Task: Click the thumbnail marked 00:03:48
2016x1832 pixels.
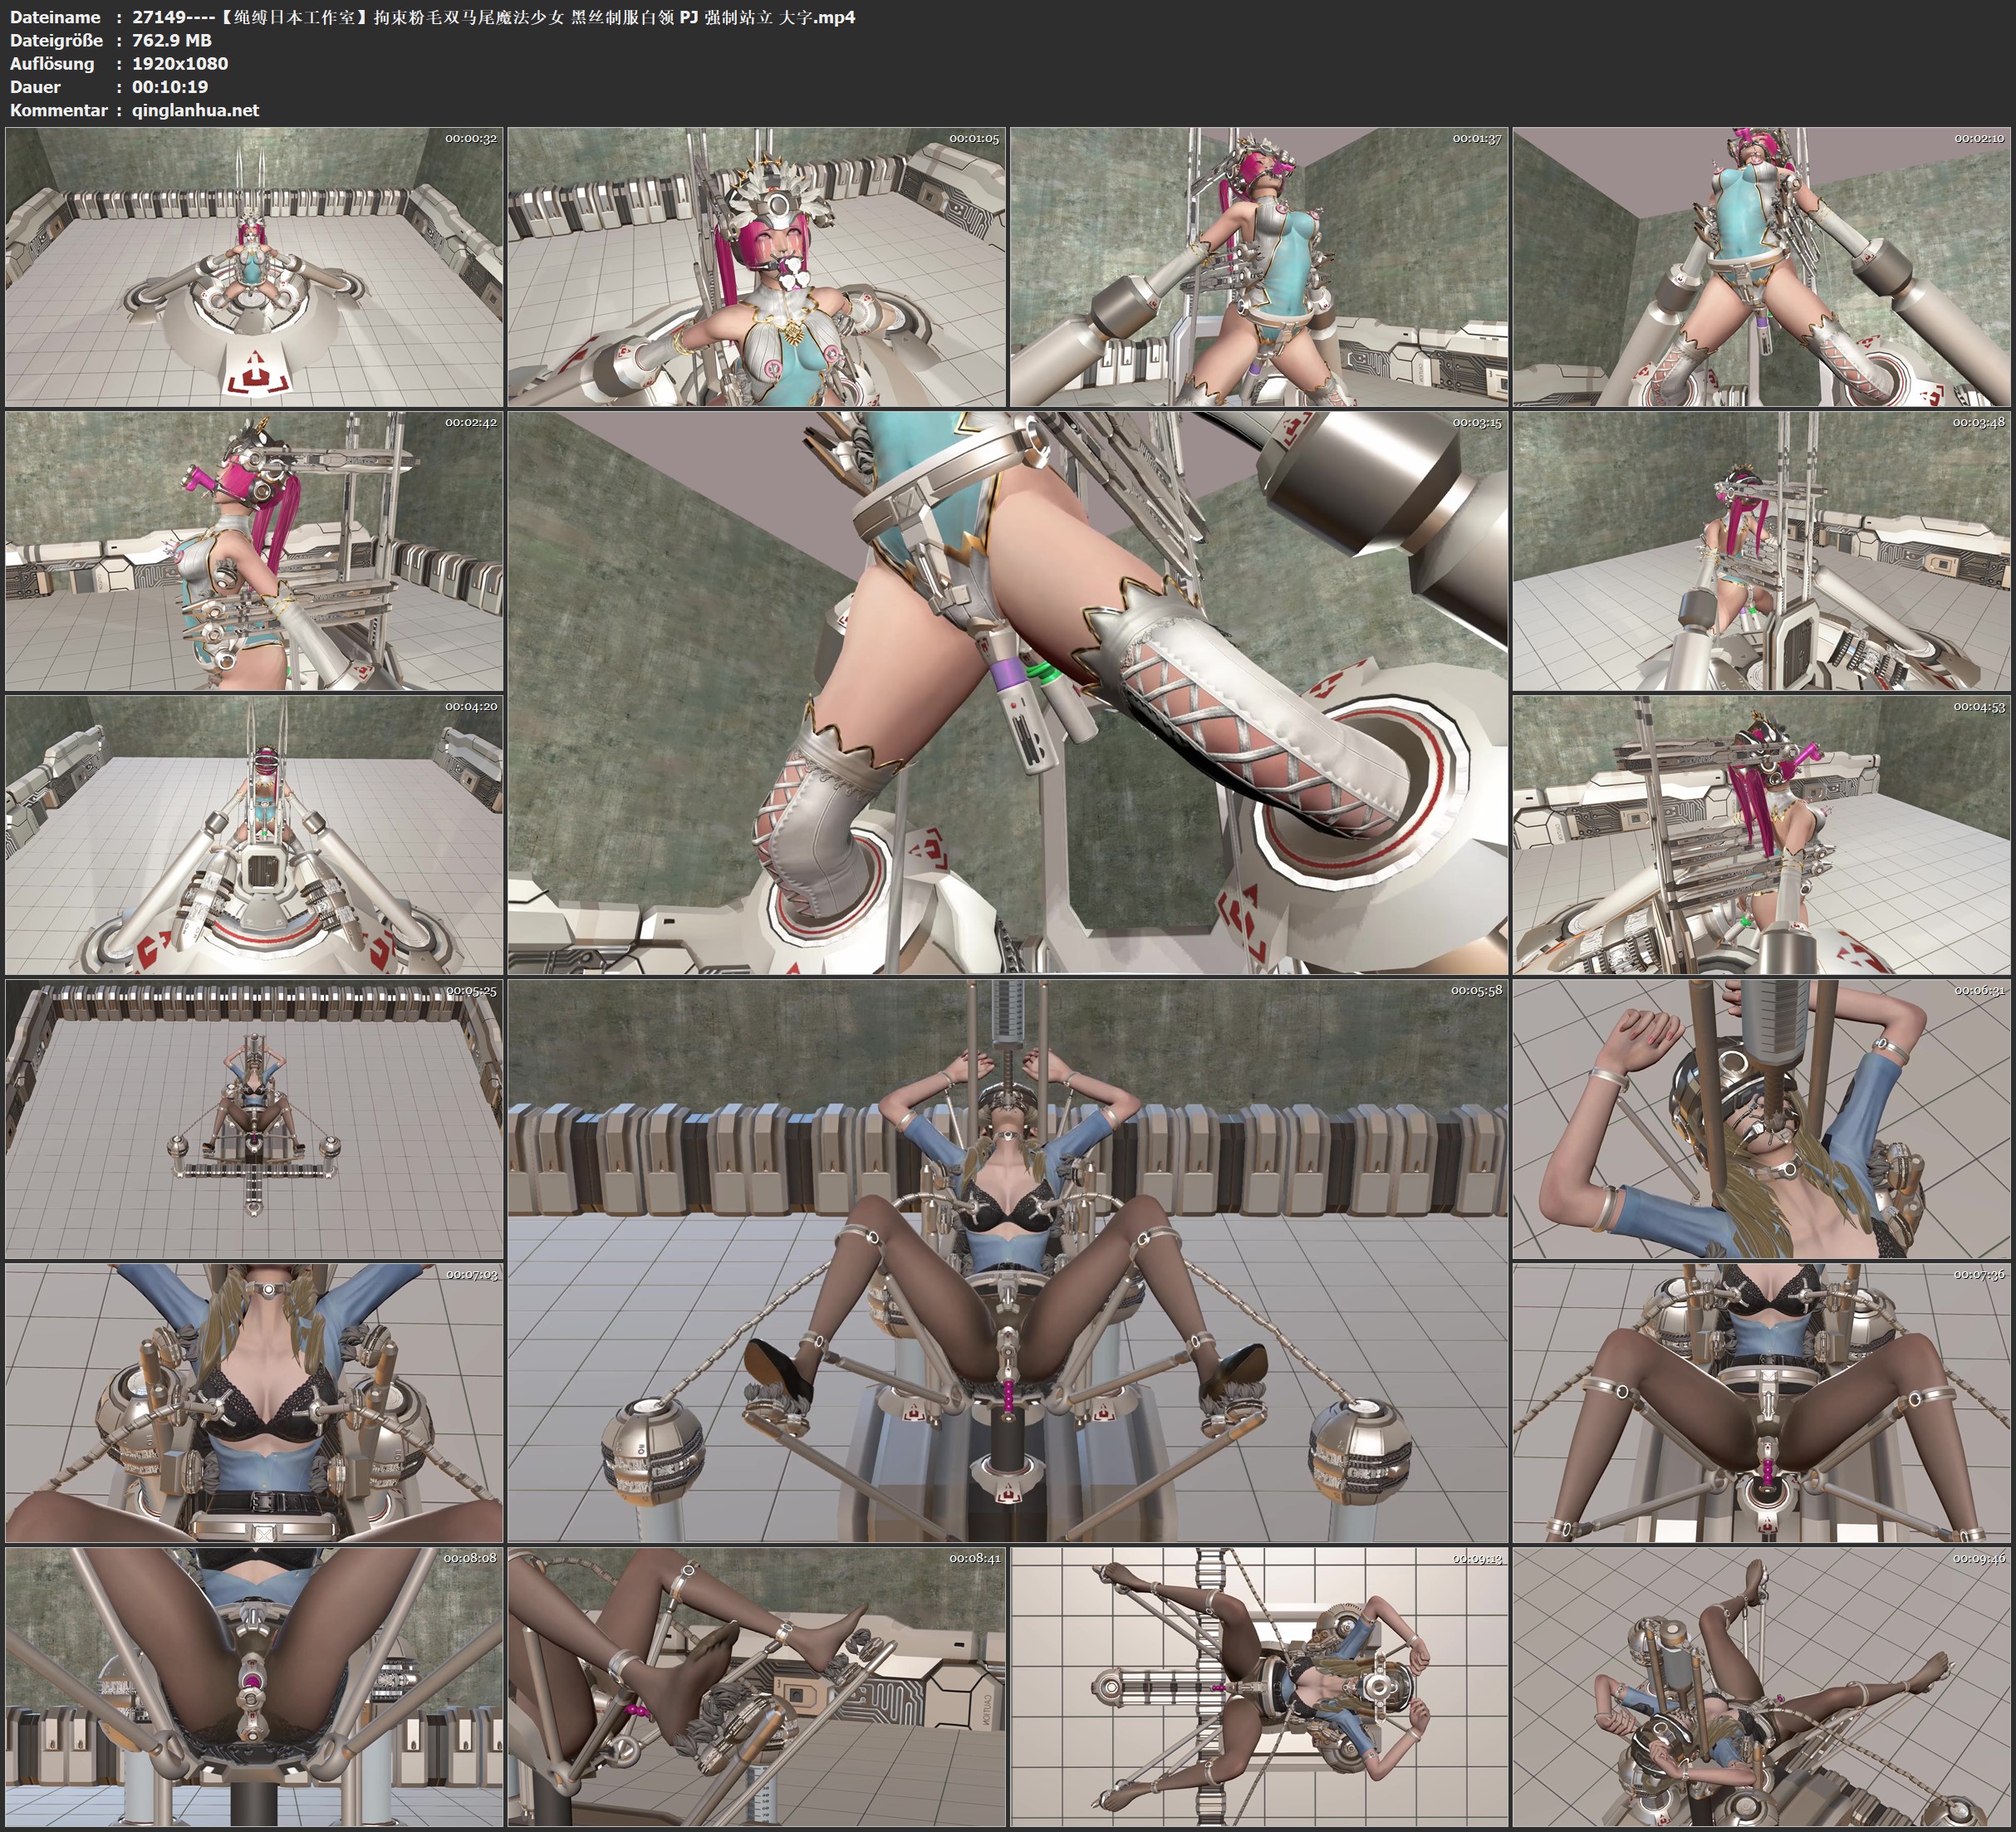Action: pyautogui.click(x=1760, y=550)
